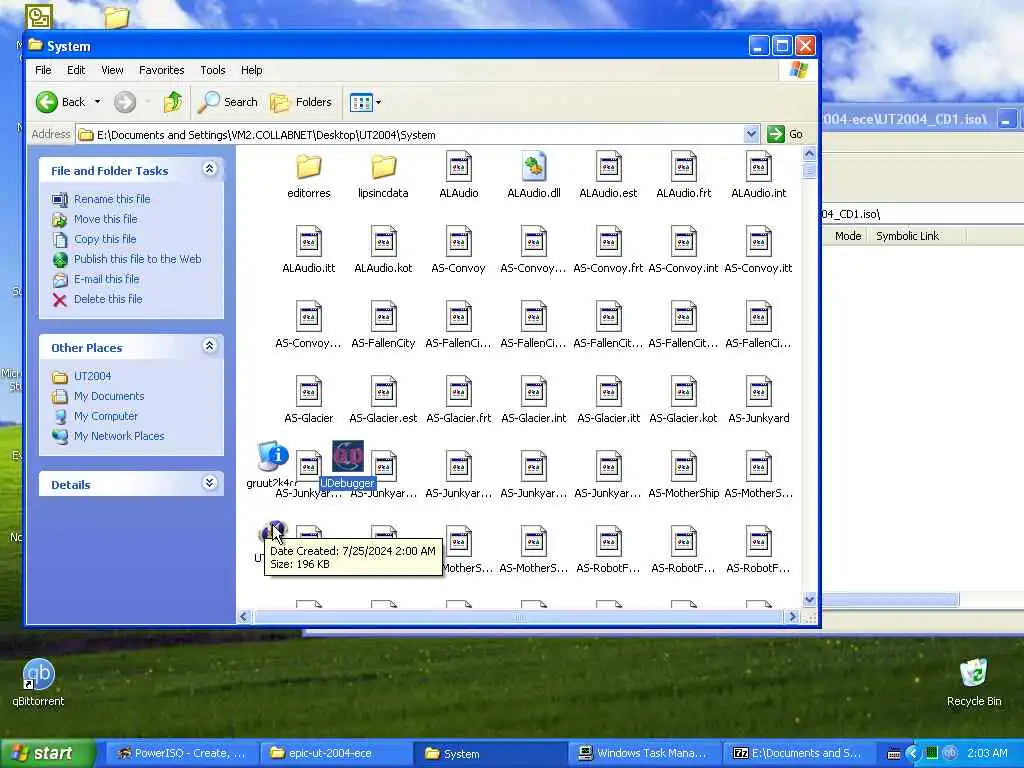Select the AS-MotherShip file icon

pyautogui.click(x=684, y=467)
